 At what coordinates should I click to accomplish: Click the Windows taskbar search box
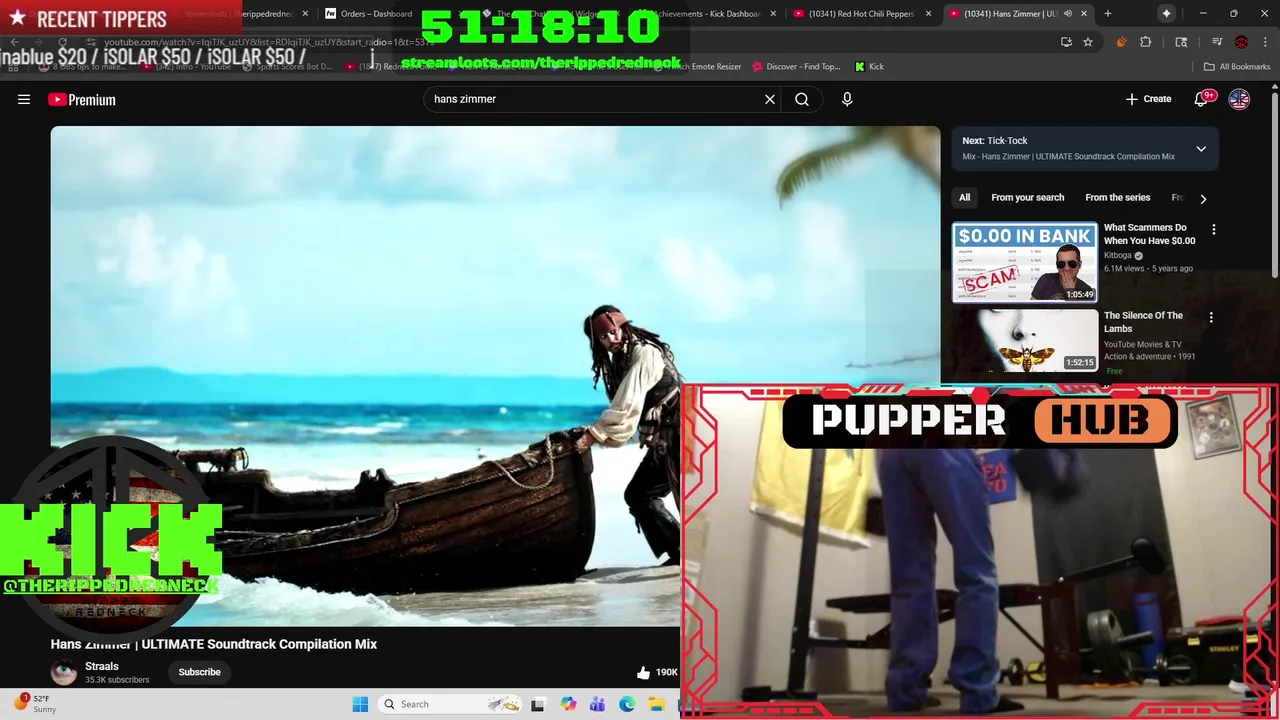pyautogui.click(x=450, y=704)
